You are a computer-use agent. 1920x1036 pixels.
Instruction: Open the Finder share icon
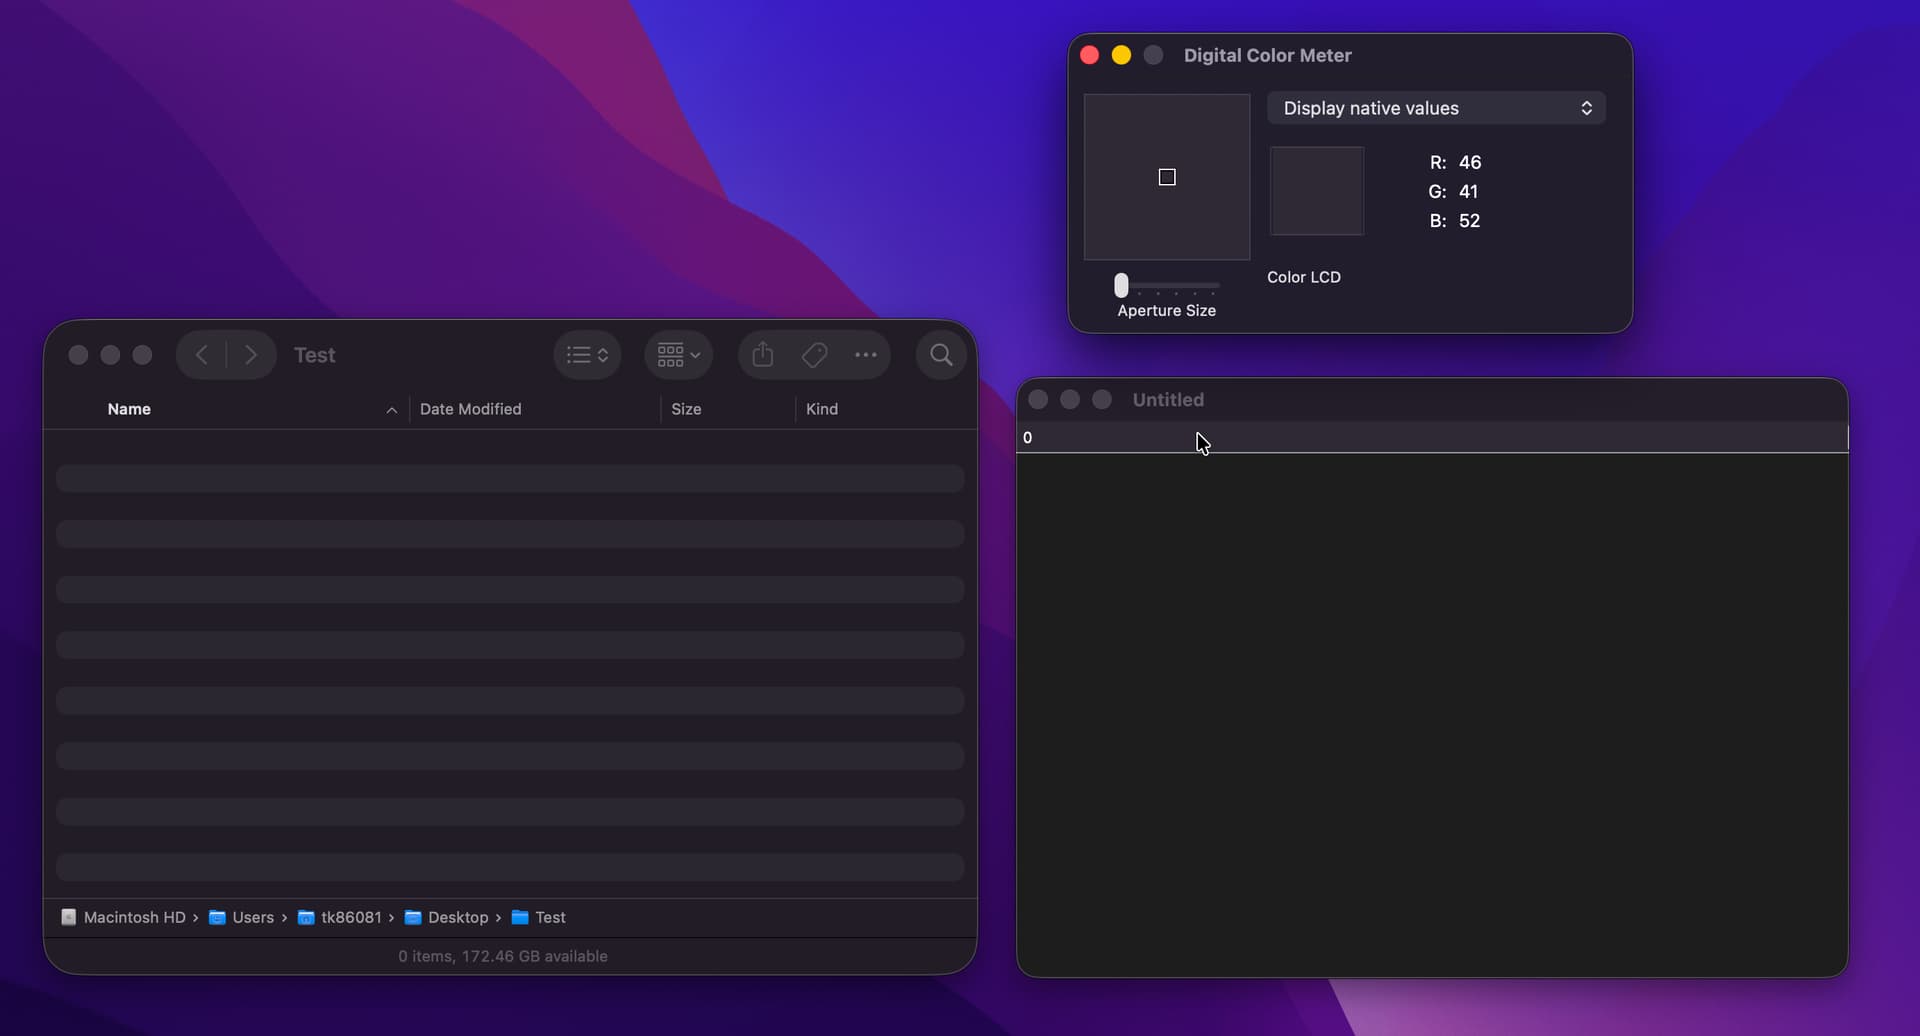click(x=763, y=355)
